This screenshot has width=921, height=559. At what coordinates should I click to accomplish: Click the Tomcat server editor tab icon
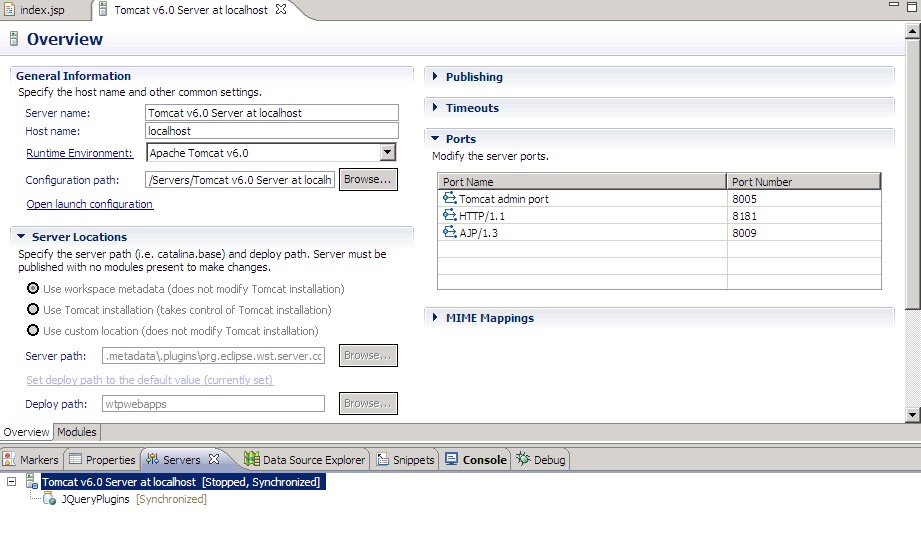(x=103, y=9)
